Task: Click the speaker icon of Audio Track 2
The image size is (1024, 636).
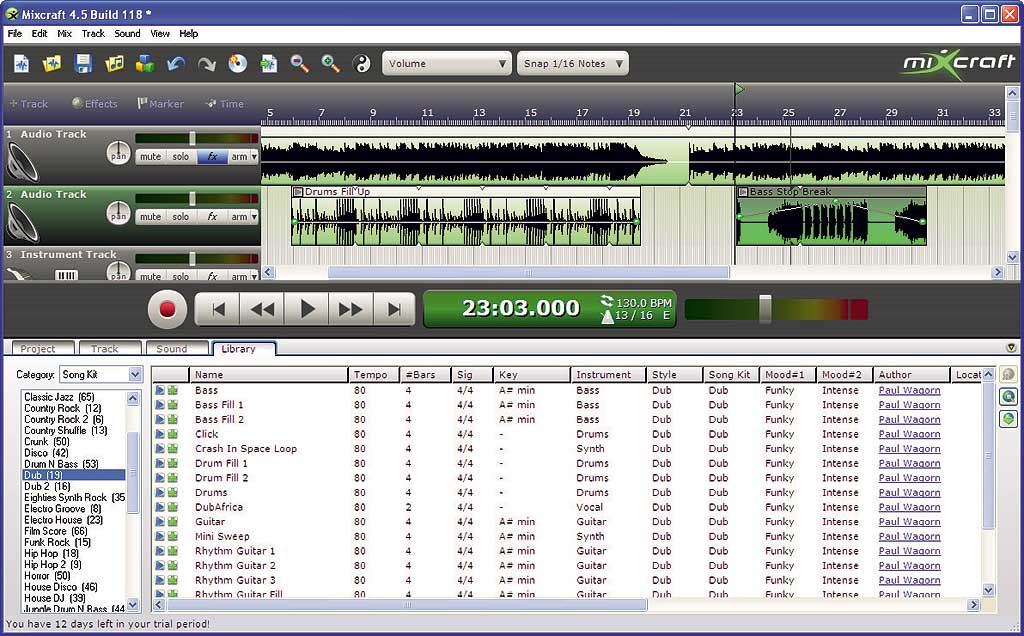Action: point(23,222)
